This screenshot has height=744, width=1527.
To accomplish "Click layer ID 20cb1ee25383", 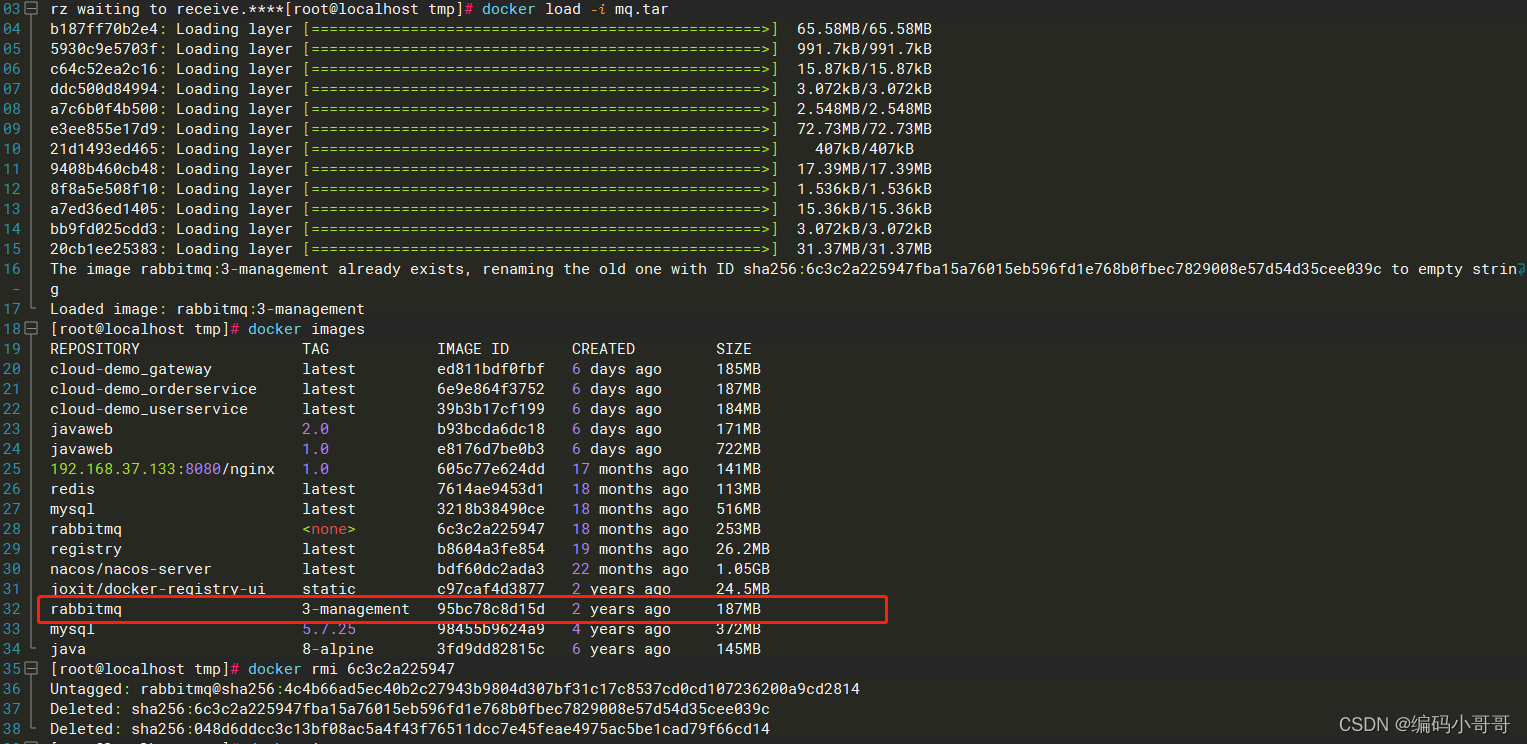I will click(x=104, y=249).
